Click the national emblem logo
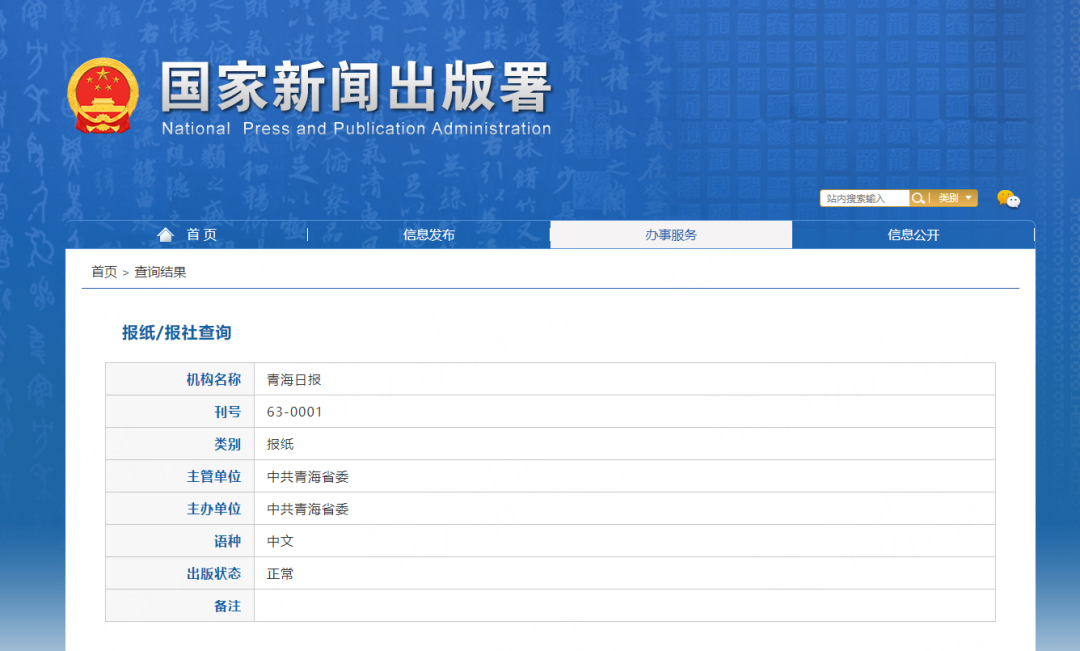This screenshot has height=651, width=1080. click(x=103, y=95)
